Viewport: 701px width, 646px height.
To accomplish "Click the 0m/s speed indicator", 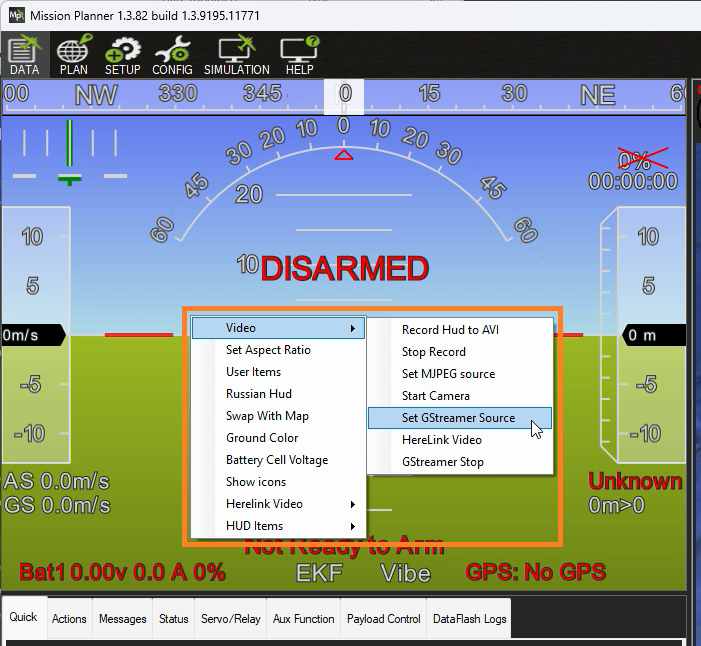I will (33, 335).
